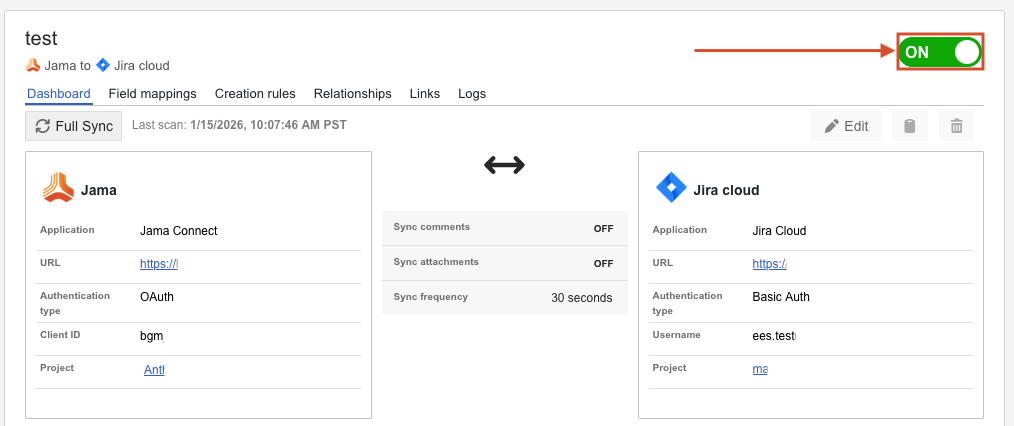Open the Jama Project link

point(154,370)
